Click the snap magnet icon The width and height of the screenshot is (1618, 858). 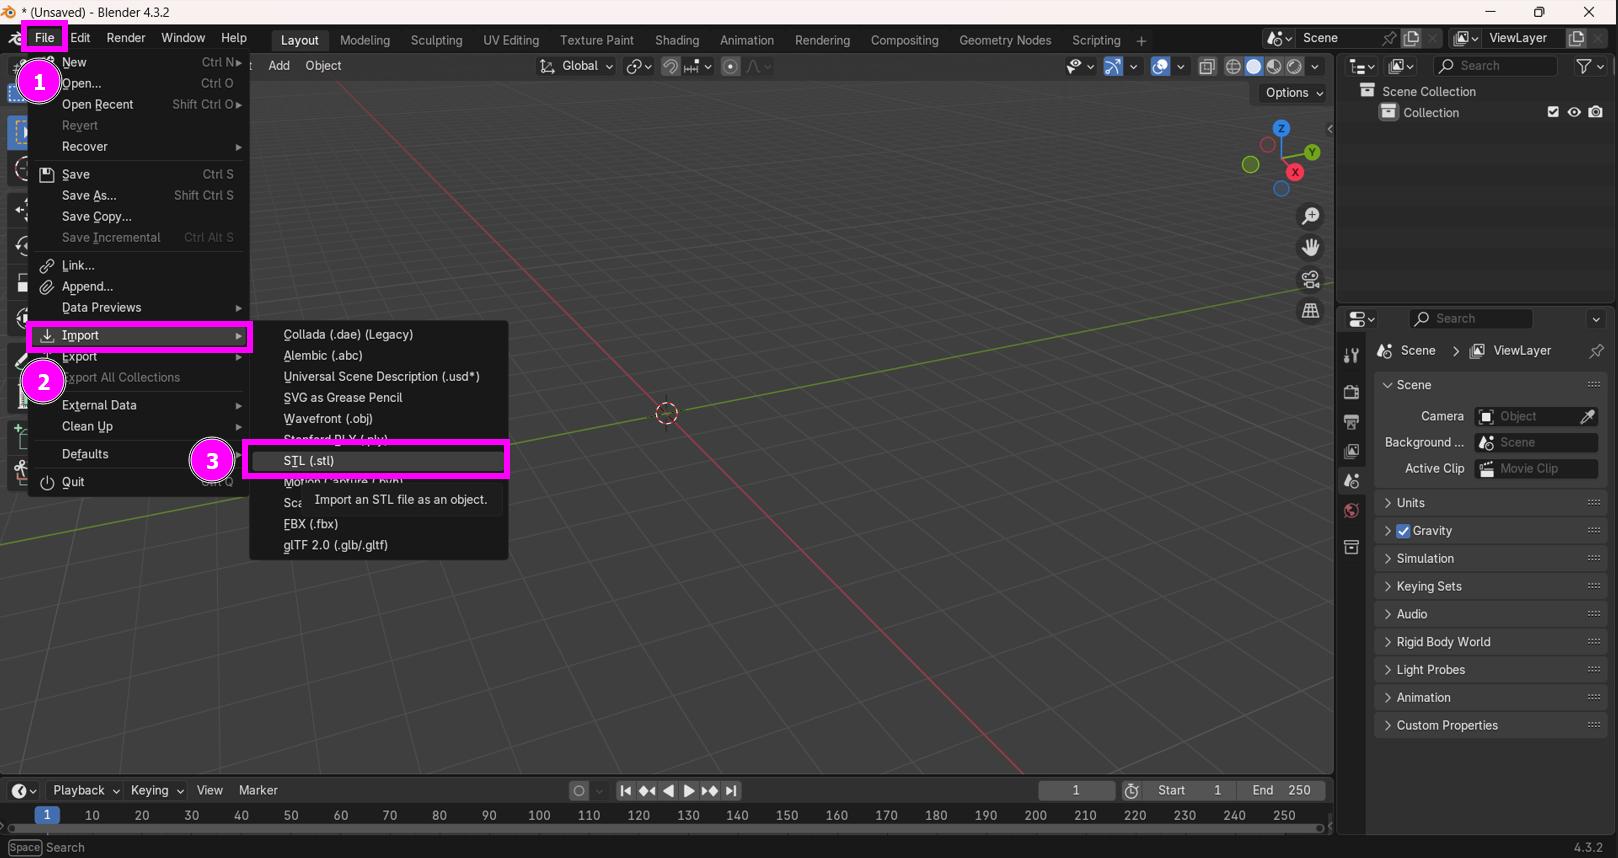click(x=670, y=66)
